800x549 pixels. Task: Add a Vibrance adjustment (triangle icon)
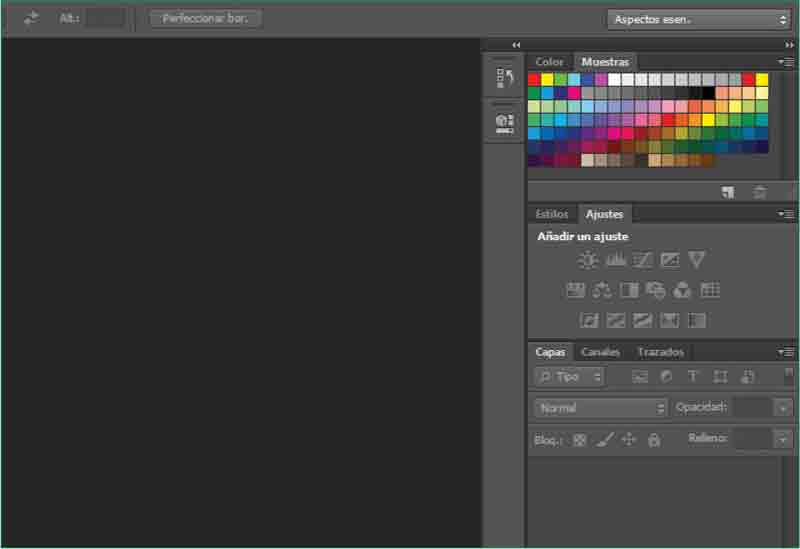pyautogui.click(x=697, y=260)
